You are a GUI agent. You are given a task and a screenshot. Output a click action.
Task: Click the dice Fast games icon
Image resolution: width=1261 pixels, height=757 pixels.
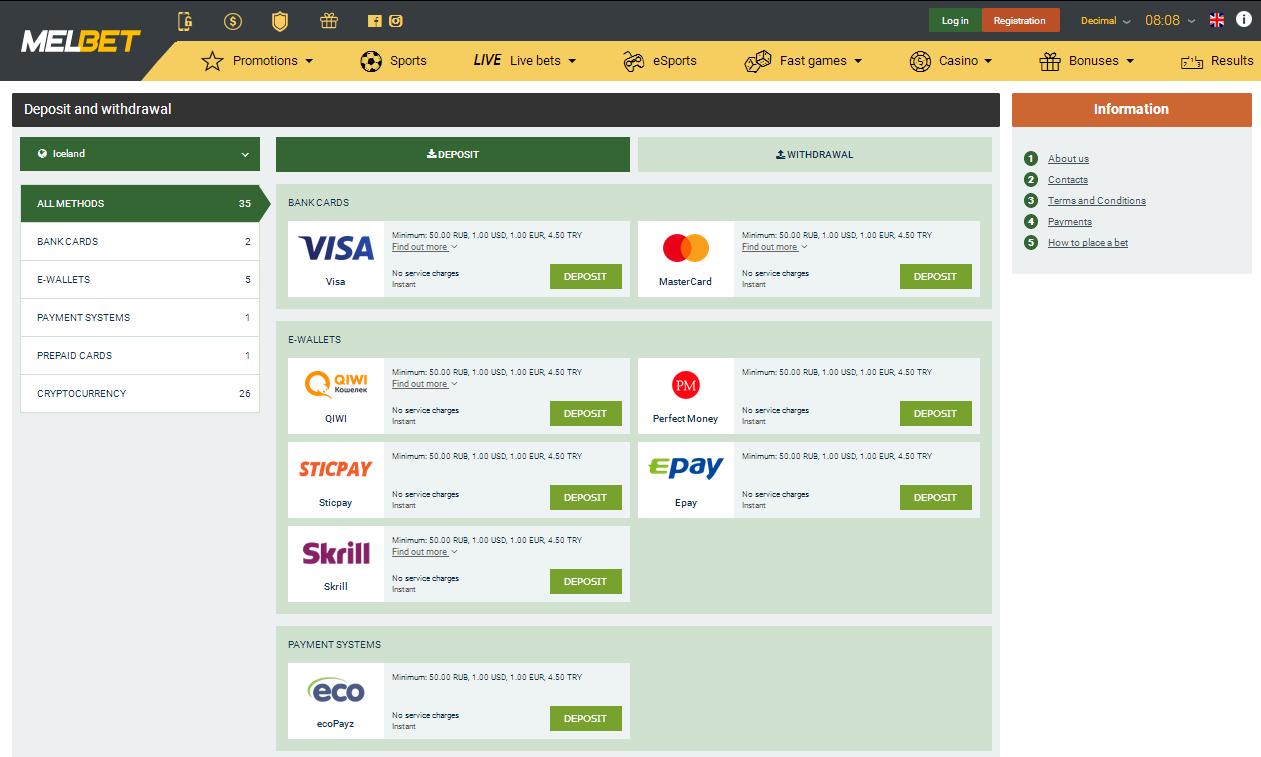tap(758, 61)
